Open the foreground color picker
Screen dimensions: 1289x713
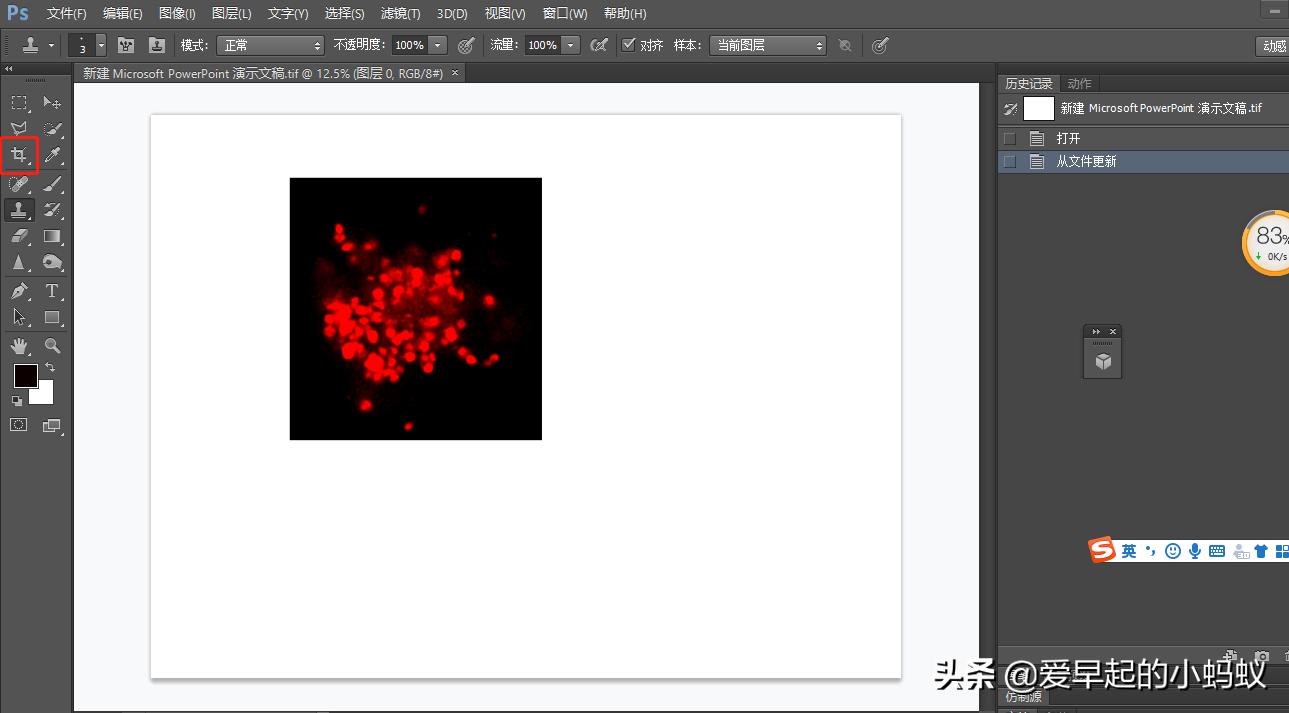[24, 375]
